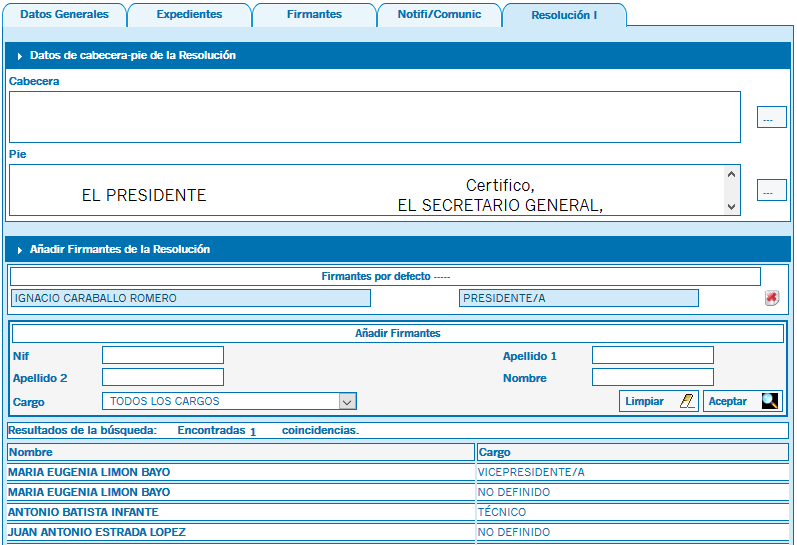Viewport: 797px width, 545px height.
Task: Click the ellipsis button beside Cabecera
Action: pos(772,117)
